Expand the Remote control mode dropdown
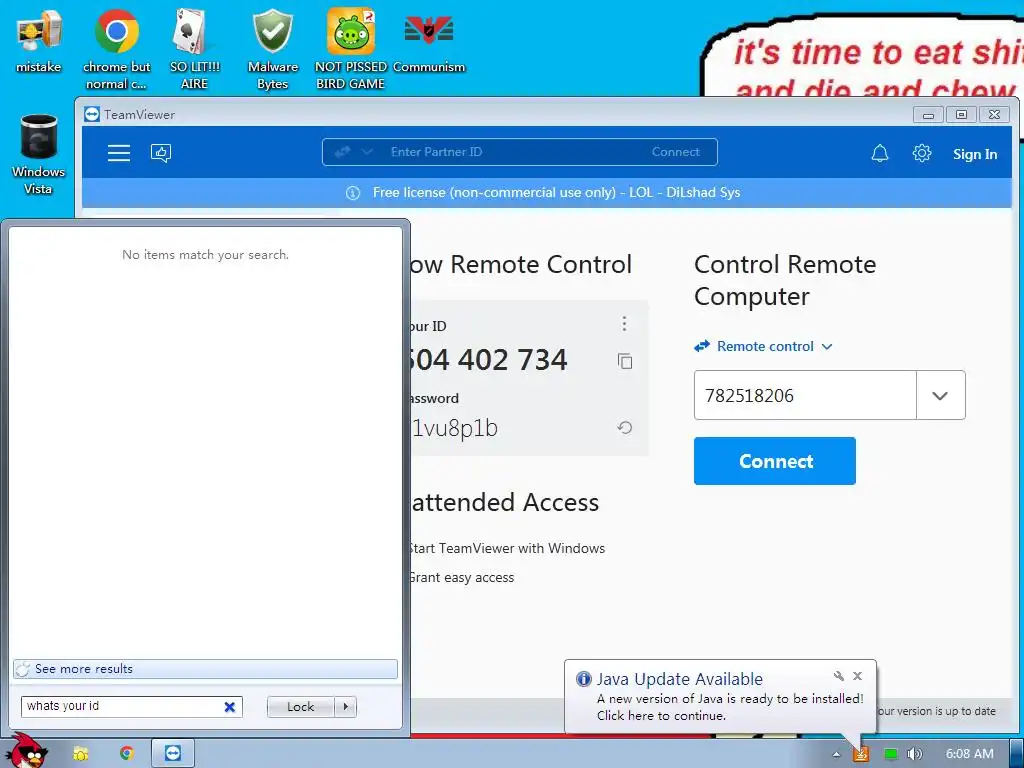The image size is (1024, 768). pyautogui.click(x=763, y=346)
